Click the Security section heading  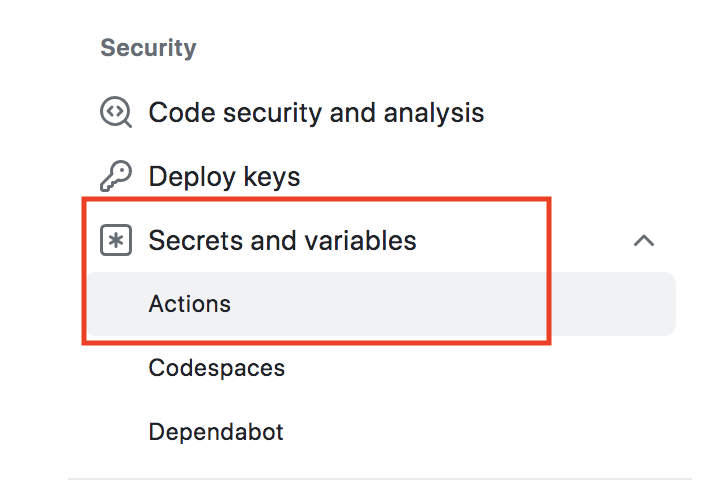pos(148,48)
